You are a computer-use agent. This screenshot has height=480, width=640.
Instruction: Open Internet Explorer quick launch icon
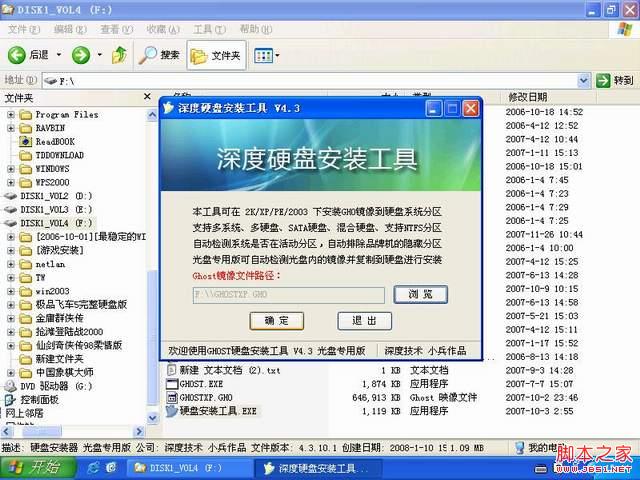click(x=93, y=468)
